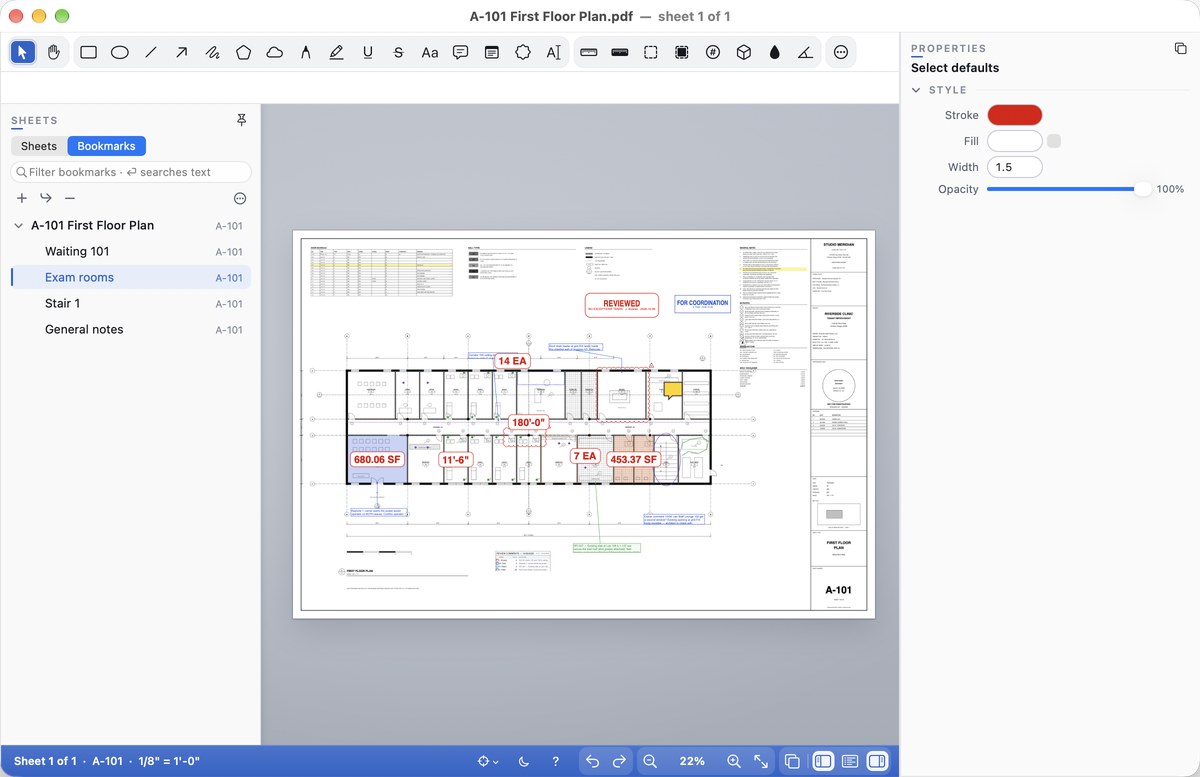This screenshot has height=777, width=1200.
Task: Toggle the left sidebar panel
Action: click(x=823, y=761)
